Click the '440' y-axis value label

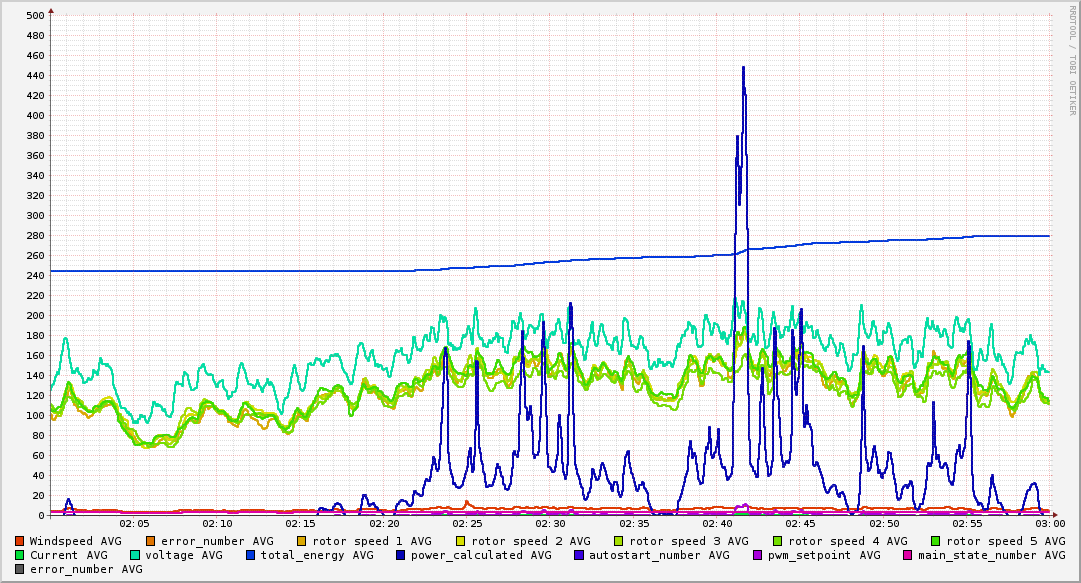click(35, 75)
